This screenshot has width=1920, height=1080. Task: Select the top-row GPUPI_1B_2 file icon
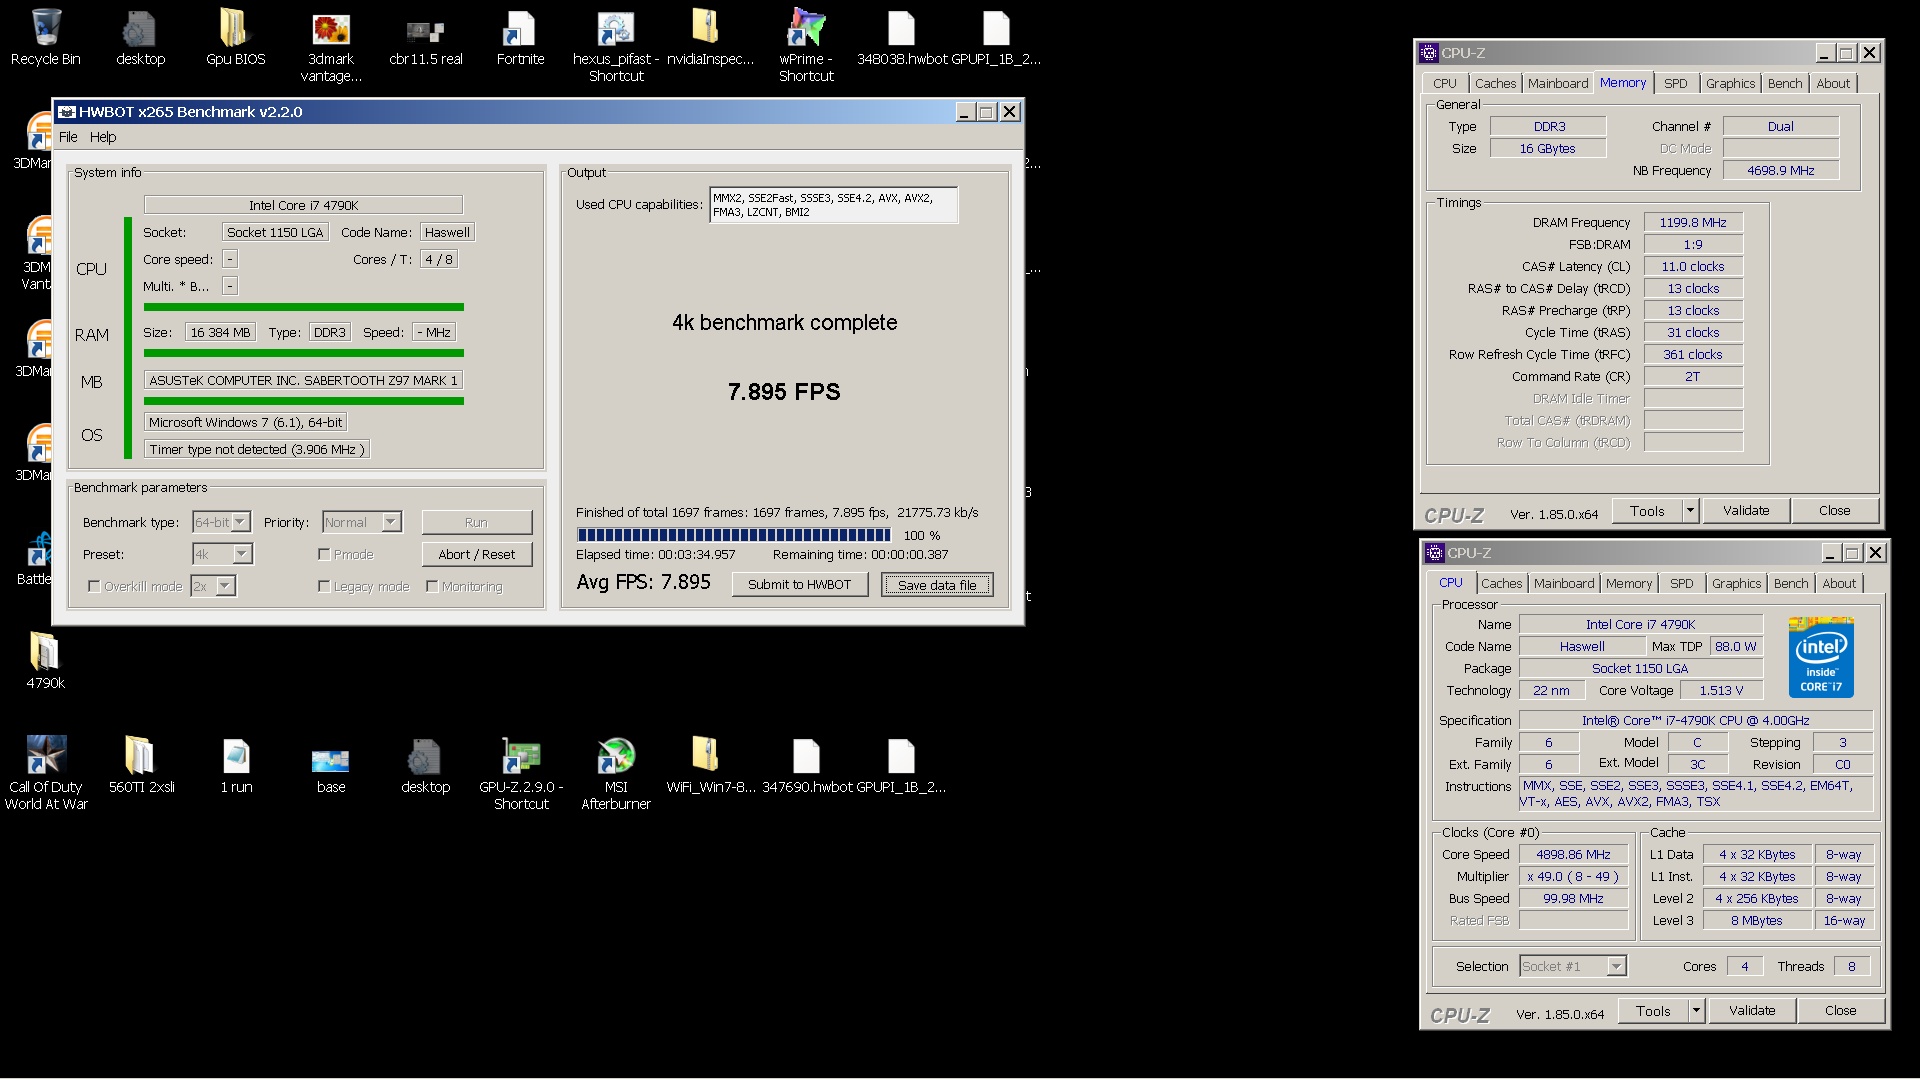(996, 38)
